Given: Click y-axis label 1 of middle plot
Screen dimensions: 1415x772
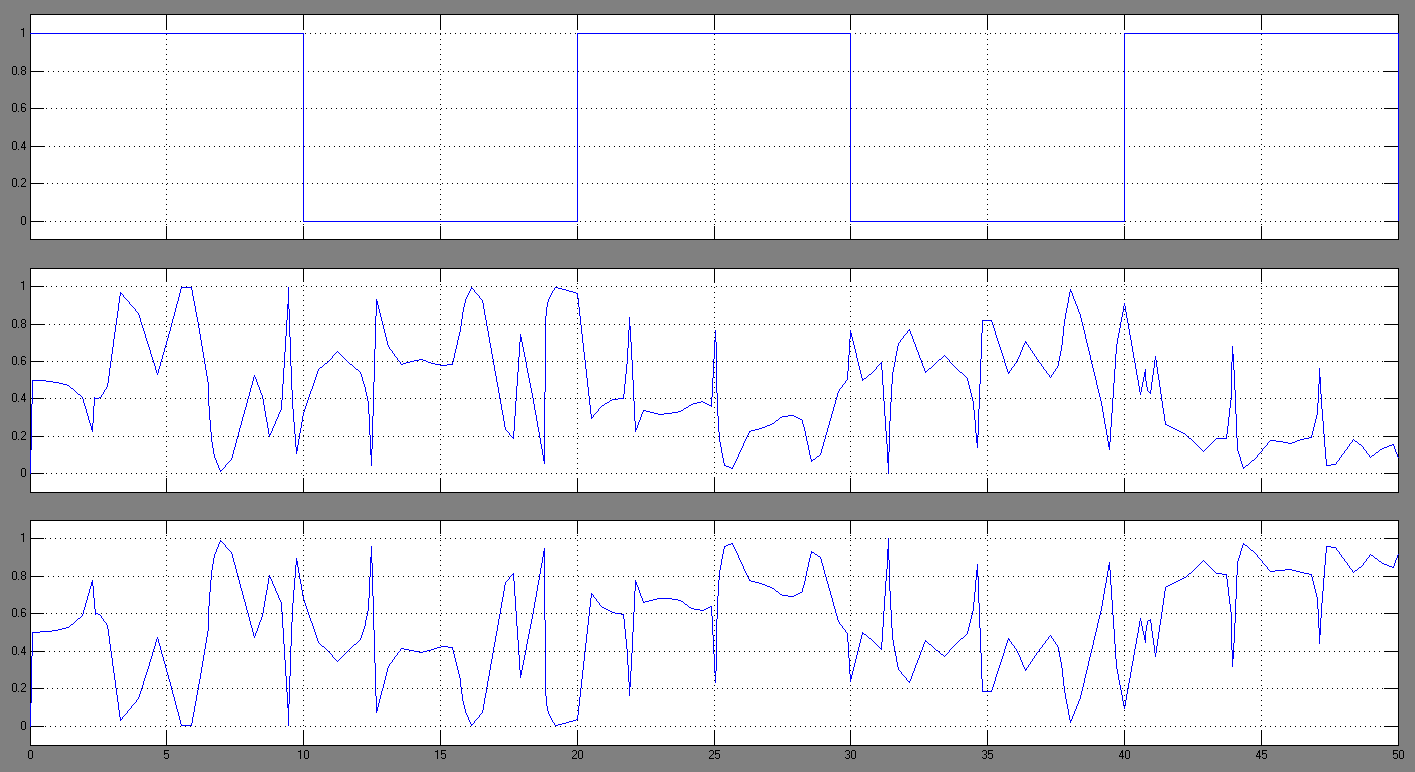Looking at the screenshot, I should coord(22,287).
